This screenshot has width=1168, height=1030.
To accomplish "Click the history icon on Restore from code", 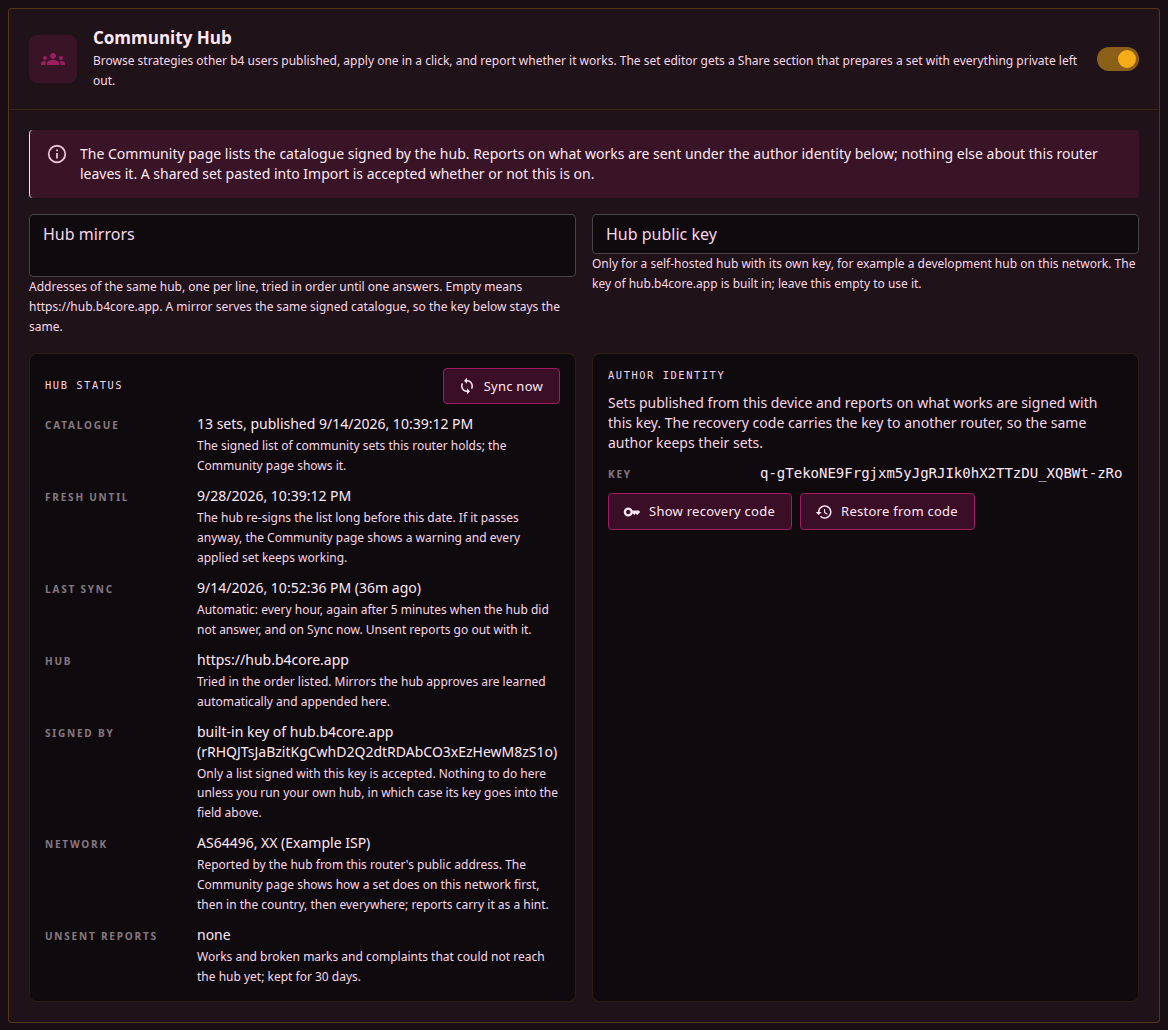I will pyautogui.click(x=824, y=512).
